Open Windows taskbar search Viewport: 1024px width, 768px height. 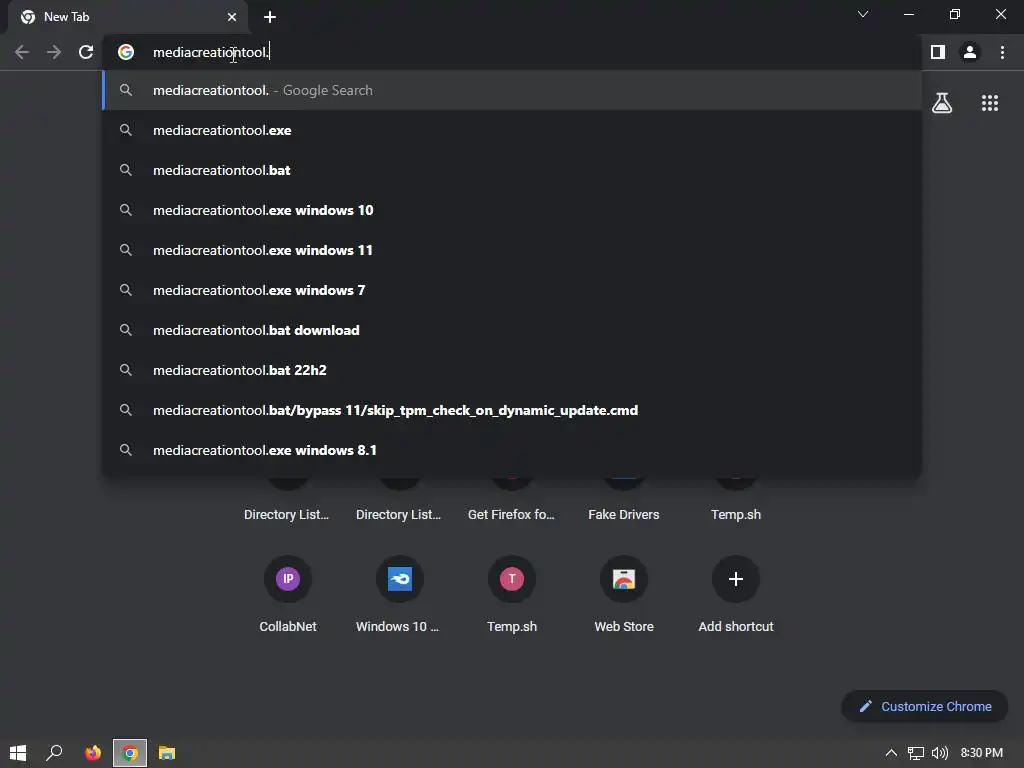[x=54, y=753]
